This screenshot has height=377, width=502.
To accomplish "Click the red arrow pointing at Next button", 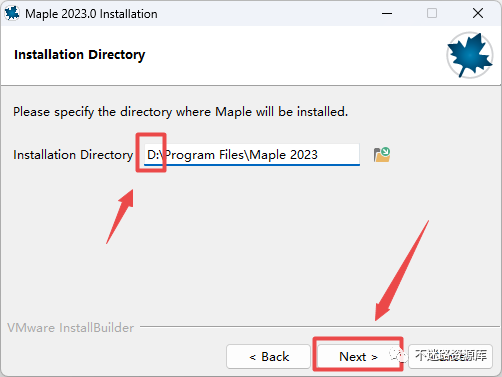I will (x=401, y=271).
